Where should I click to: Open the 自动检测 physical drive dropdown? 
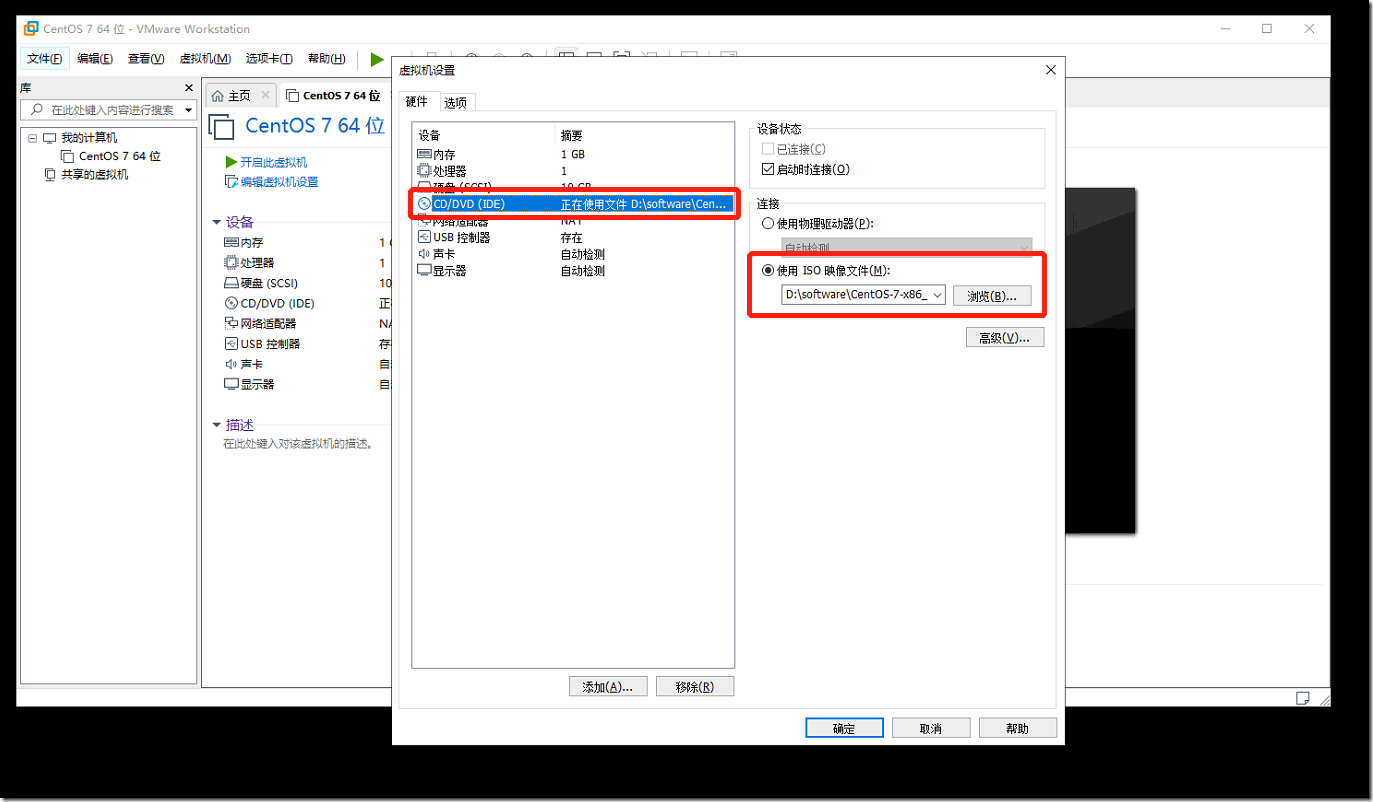906,247
